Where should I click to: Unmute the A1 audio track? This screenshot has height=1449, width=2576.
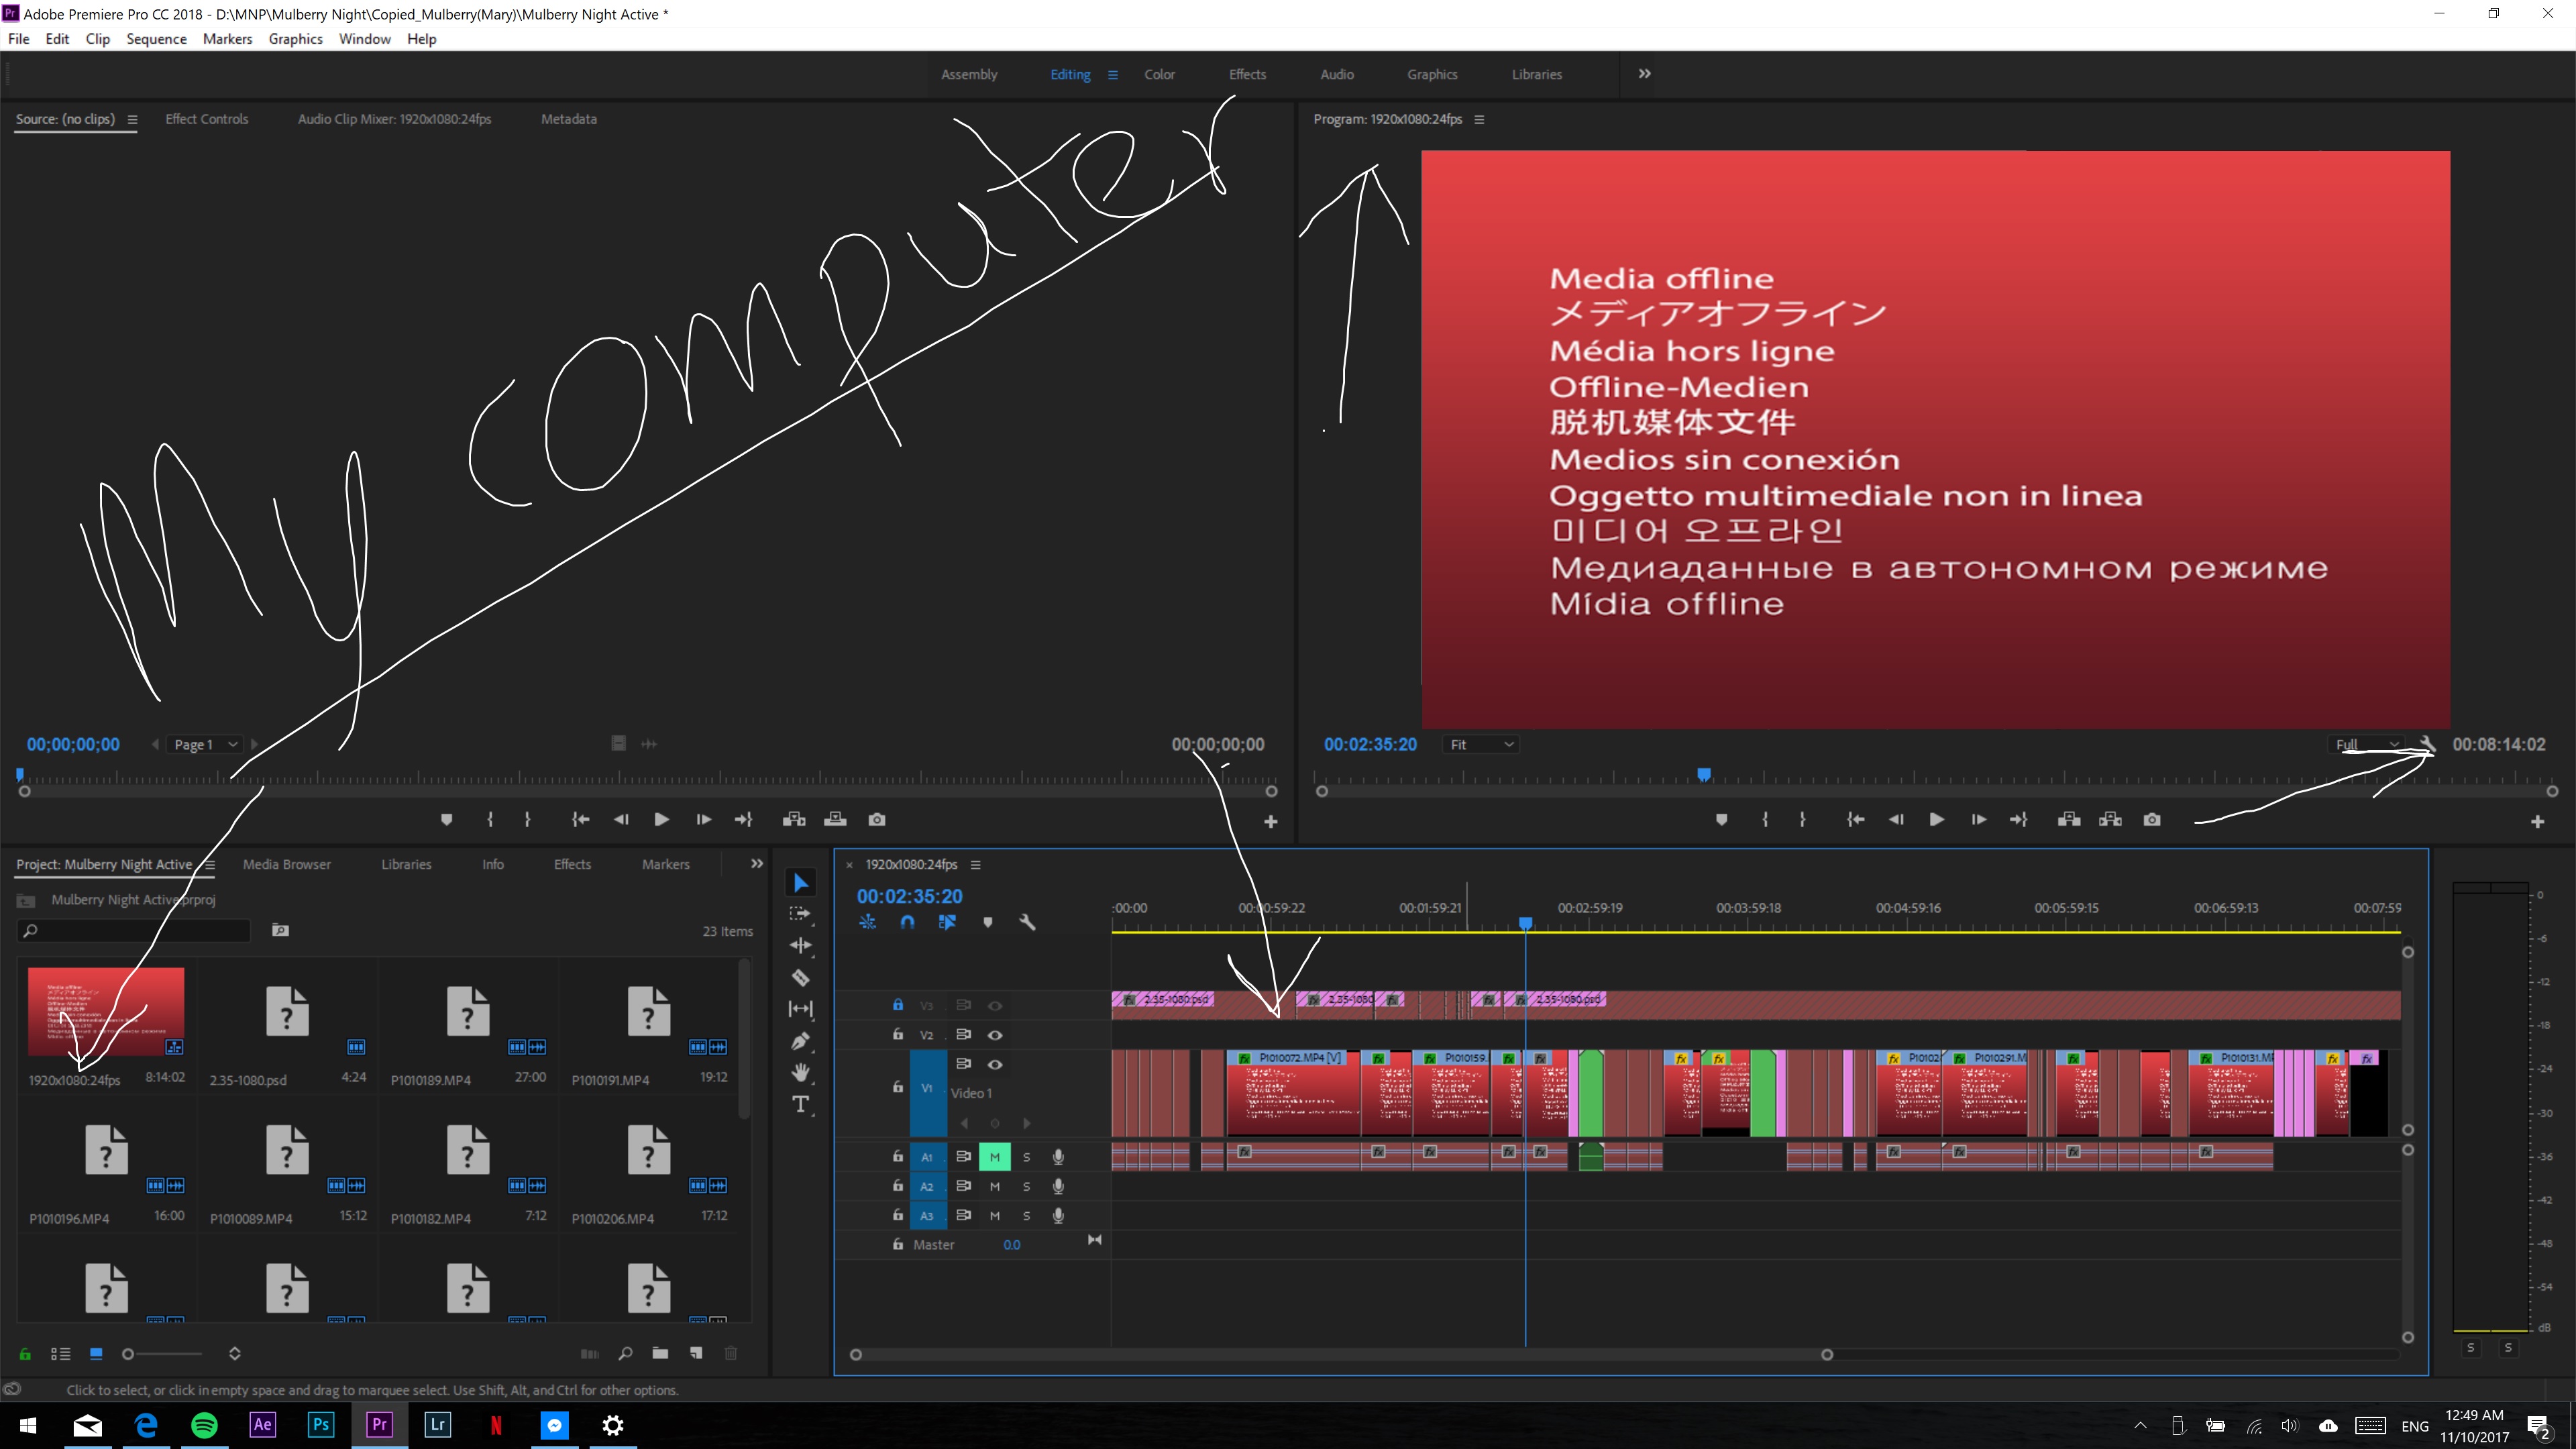pos(995,1156)
